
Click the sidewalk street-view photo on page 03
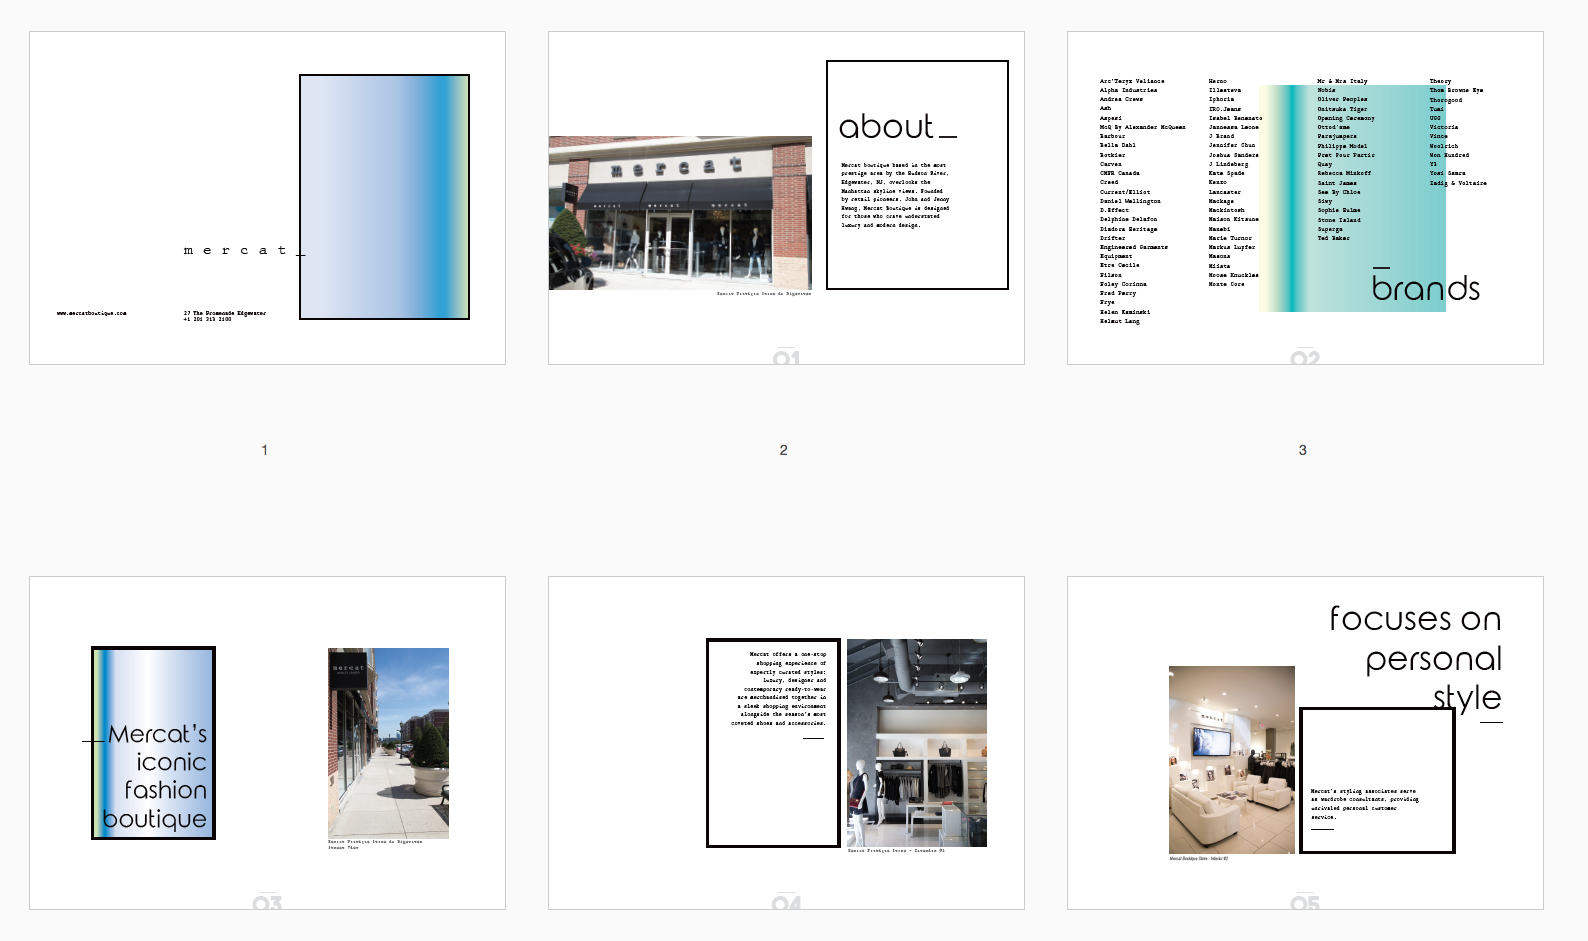click(x=388, y=743)
